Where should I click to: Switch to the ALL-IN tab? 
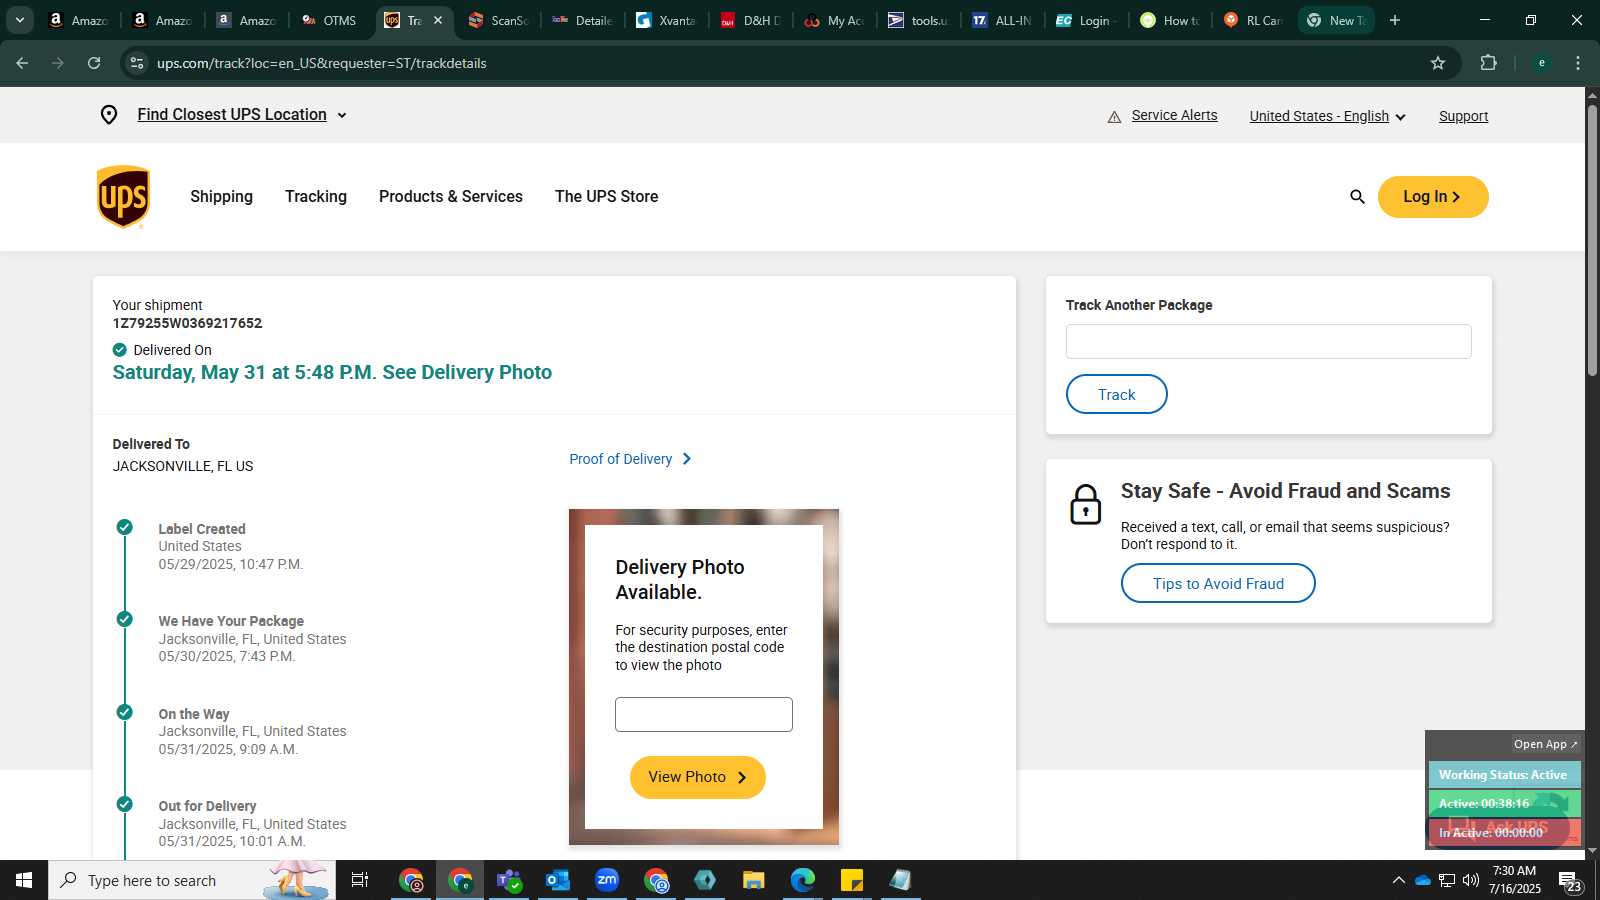click(1002, 20)
